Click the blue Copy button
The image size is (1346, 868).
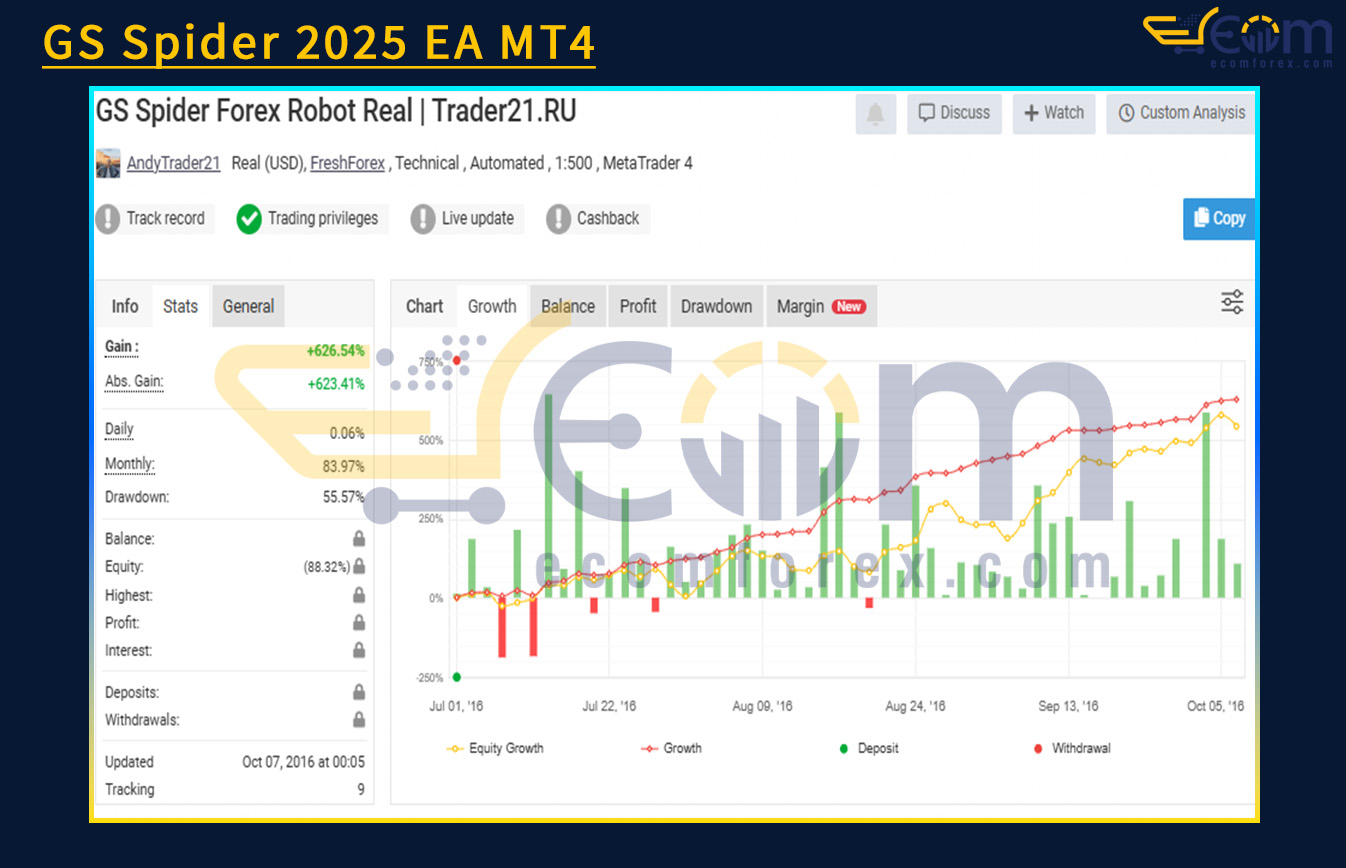[x=1219, y=219]
